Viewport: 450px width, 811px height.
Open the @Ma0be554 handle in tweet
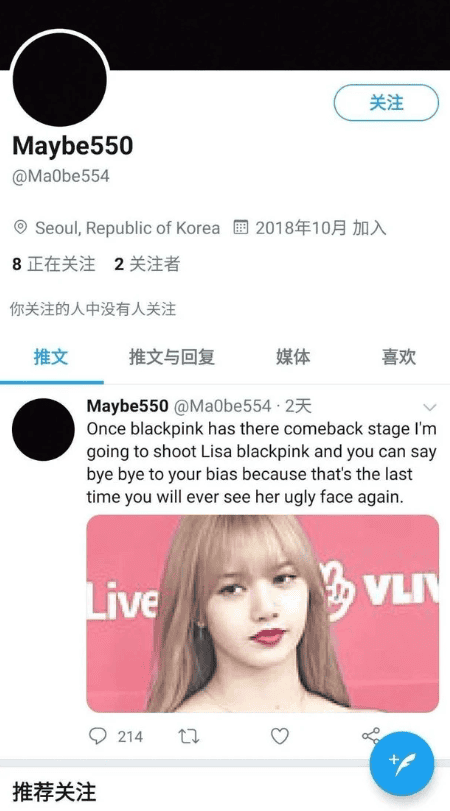[x=222, y=406]
